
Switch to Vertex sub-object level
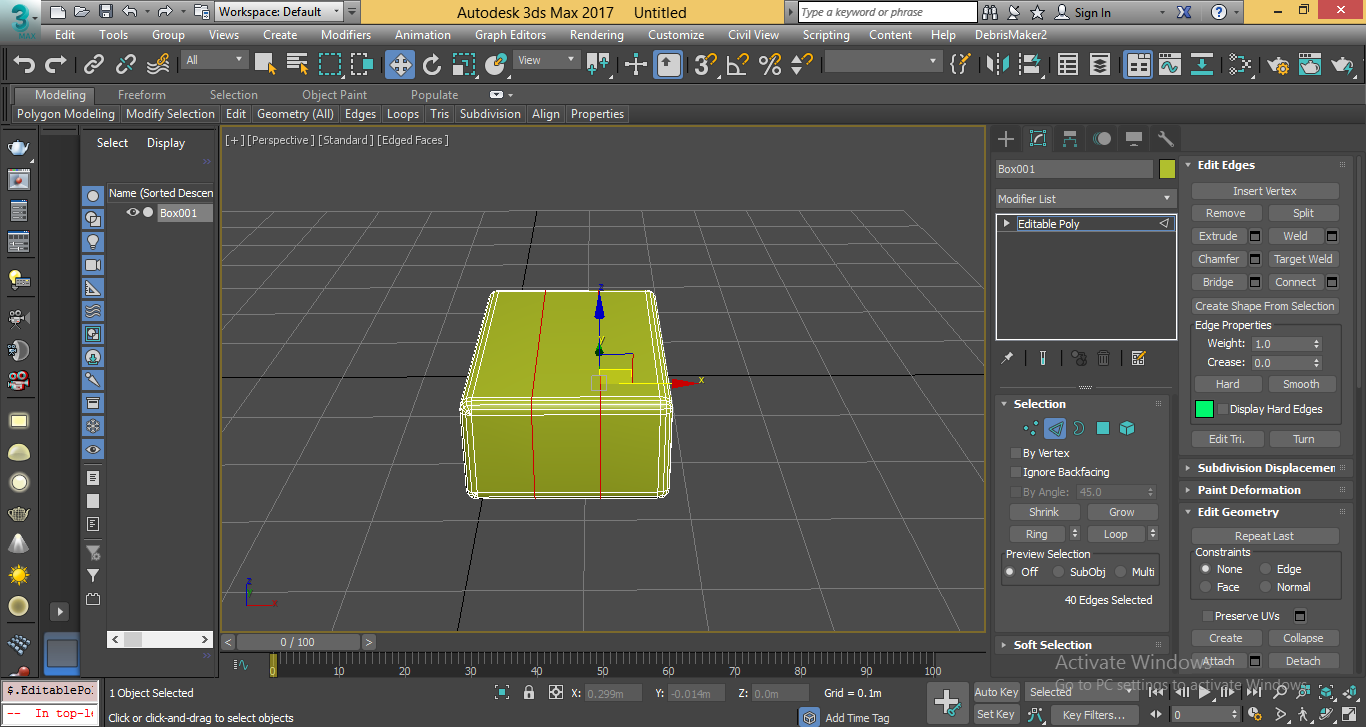pos(1031,428)
